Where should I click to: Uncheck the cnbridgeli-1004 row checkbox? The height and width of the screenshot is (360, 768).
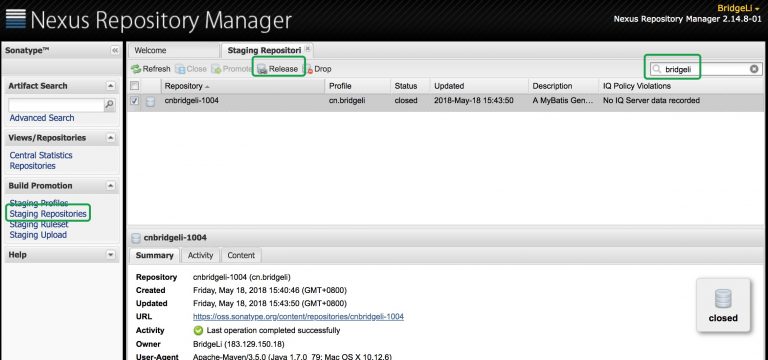pos(135,100)
